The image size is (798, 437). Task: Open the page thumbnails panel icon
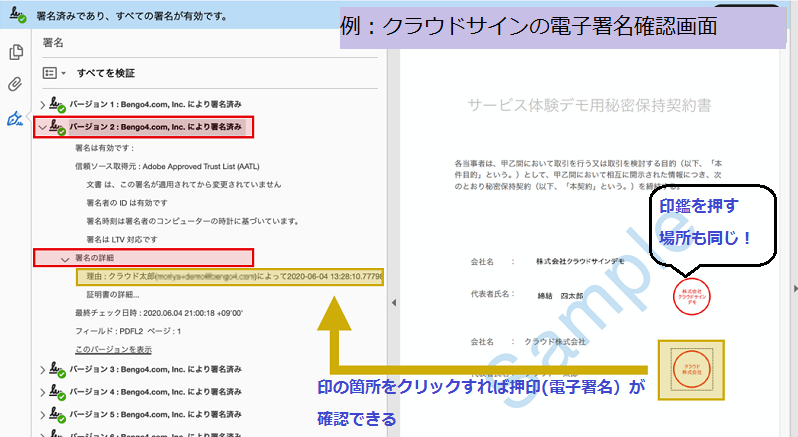(x=15, y=53)
